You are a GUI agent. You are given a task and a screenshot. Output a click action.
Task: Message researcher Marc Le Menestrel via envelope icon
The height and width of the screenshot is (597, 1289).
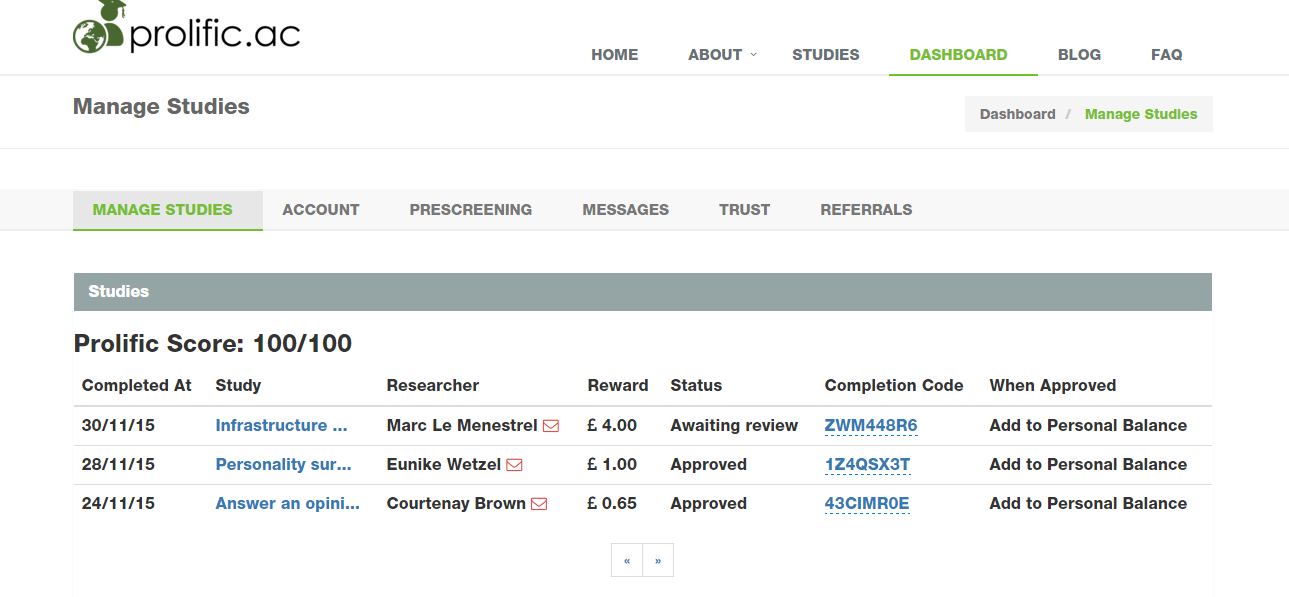(551, 426)
